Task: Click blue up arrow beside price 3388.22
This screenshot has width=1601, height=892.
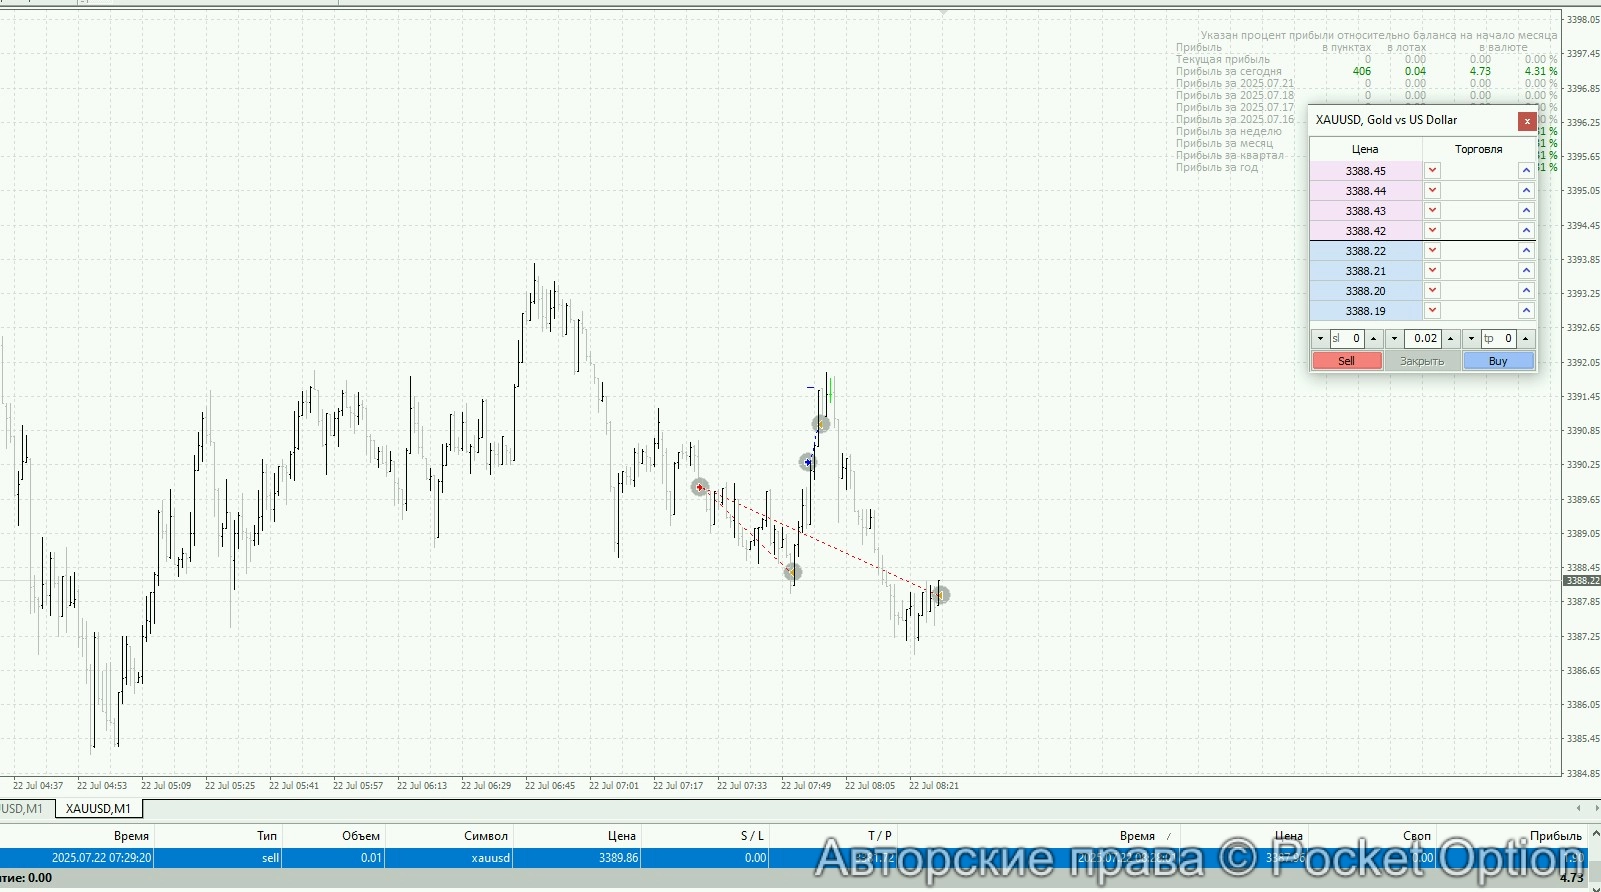Action: pyautogui.click(x=1526, y=250)
